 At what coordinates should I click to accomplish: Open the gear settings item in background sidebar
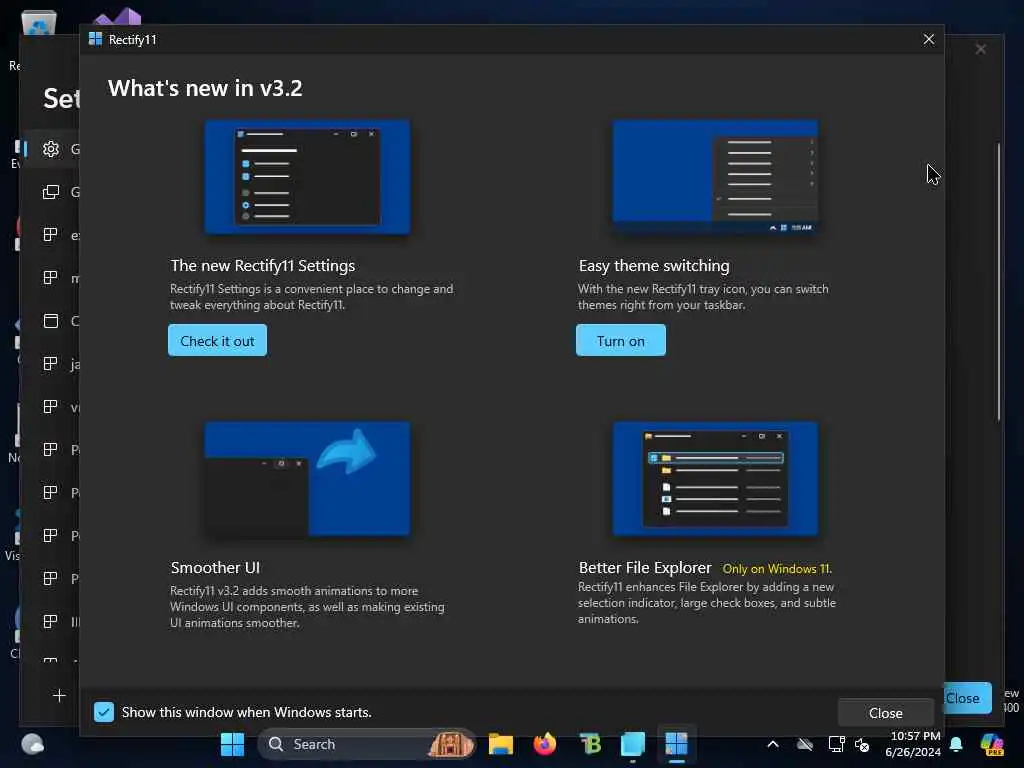pyautogui.click(x=51, y=149)
